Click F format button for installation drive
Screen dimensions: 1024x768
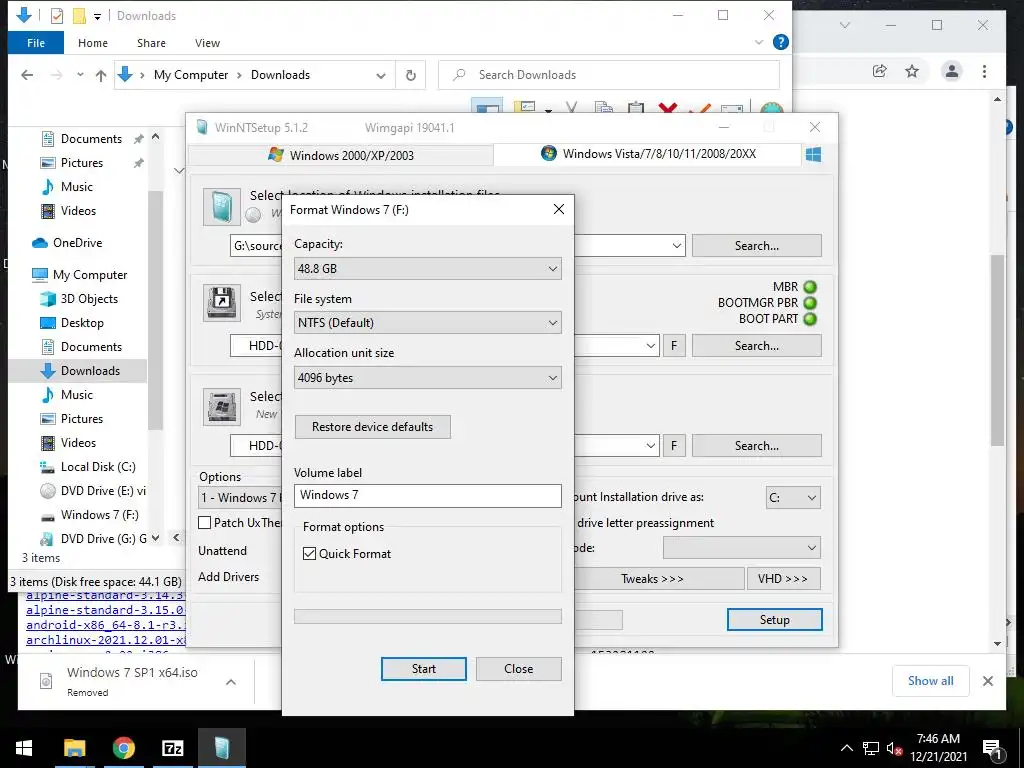pos(674,446)
